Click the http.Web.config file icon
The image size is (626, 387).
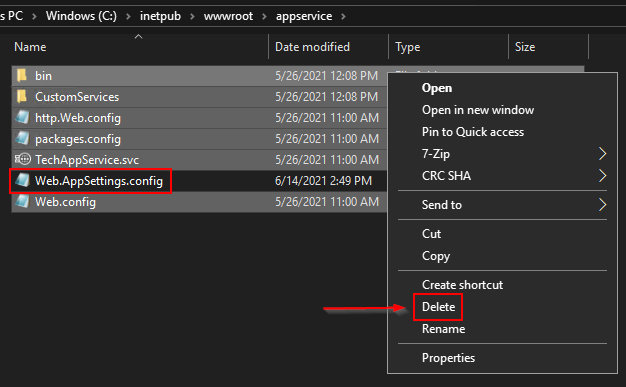(x=22, y=117)
